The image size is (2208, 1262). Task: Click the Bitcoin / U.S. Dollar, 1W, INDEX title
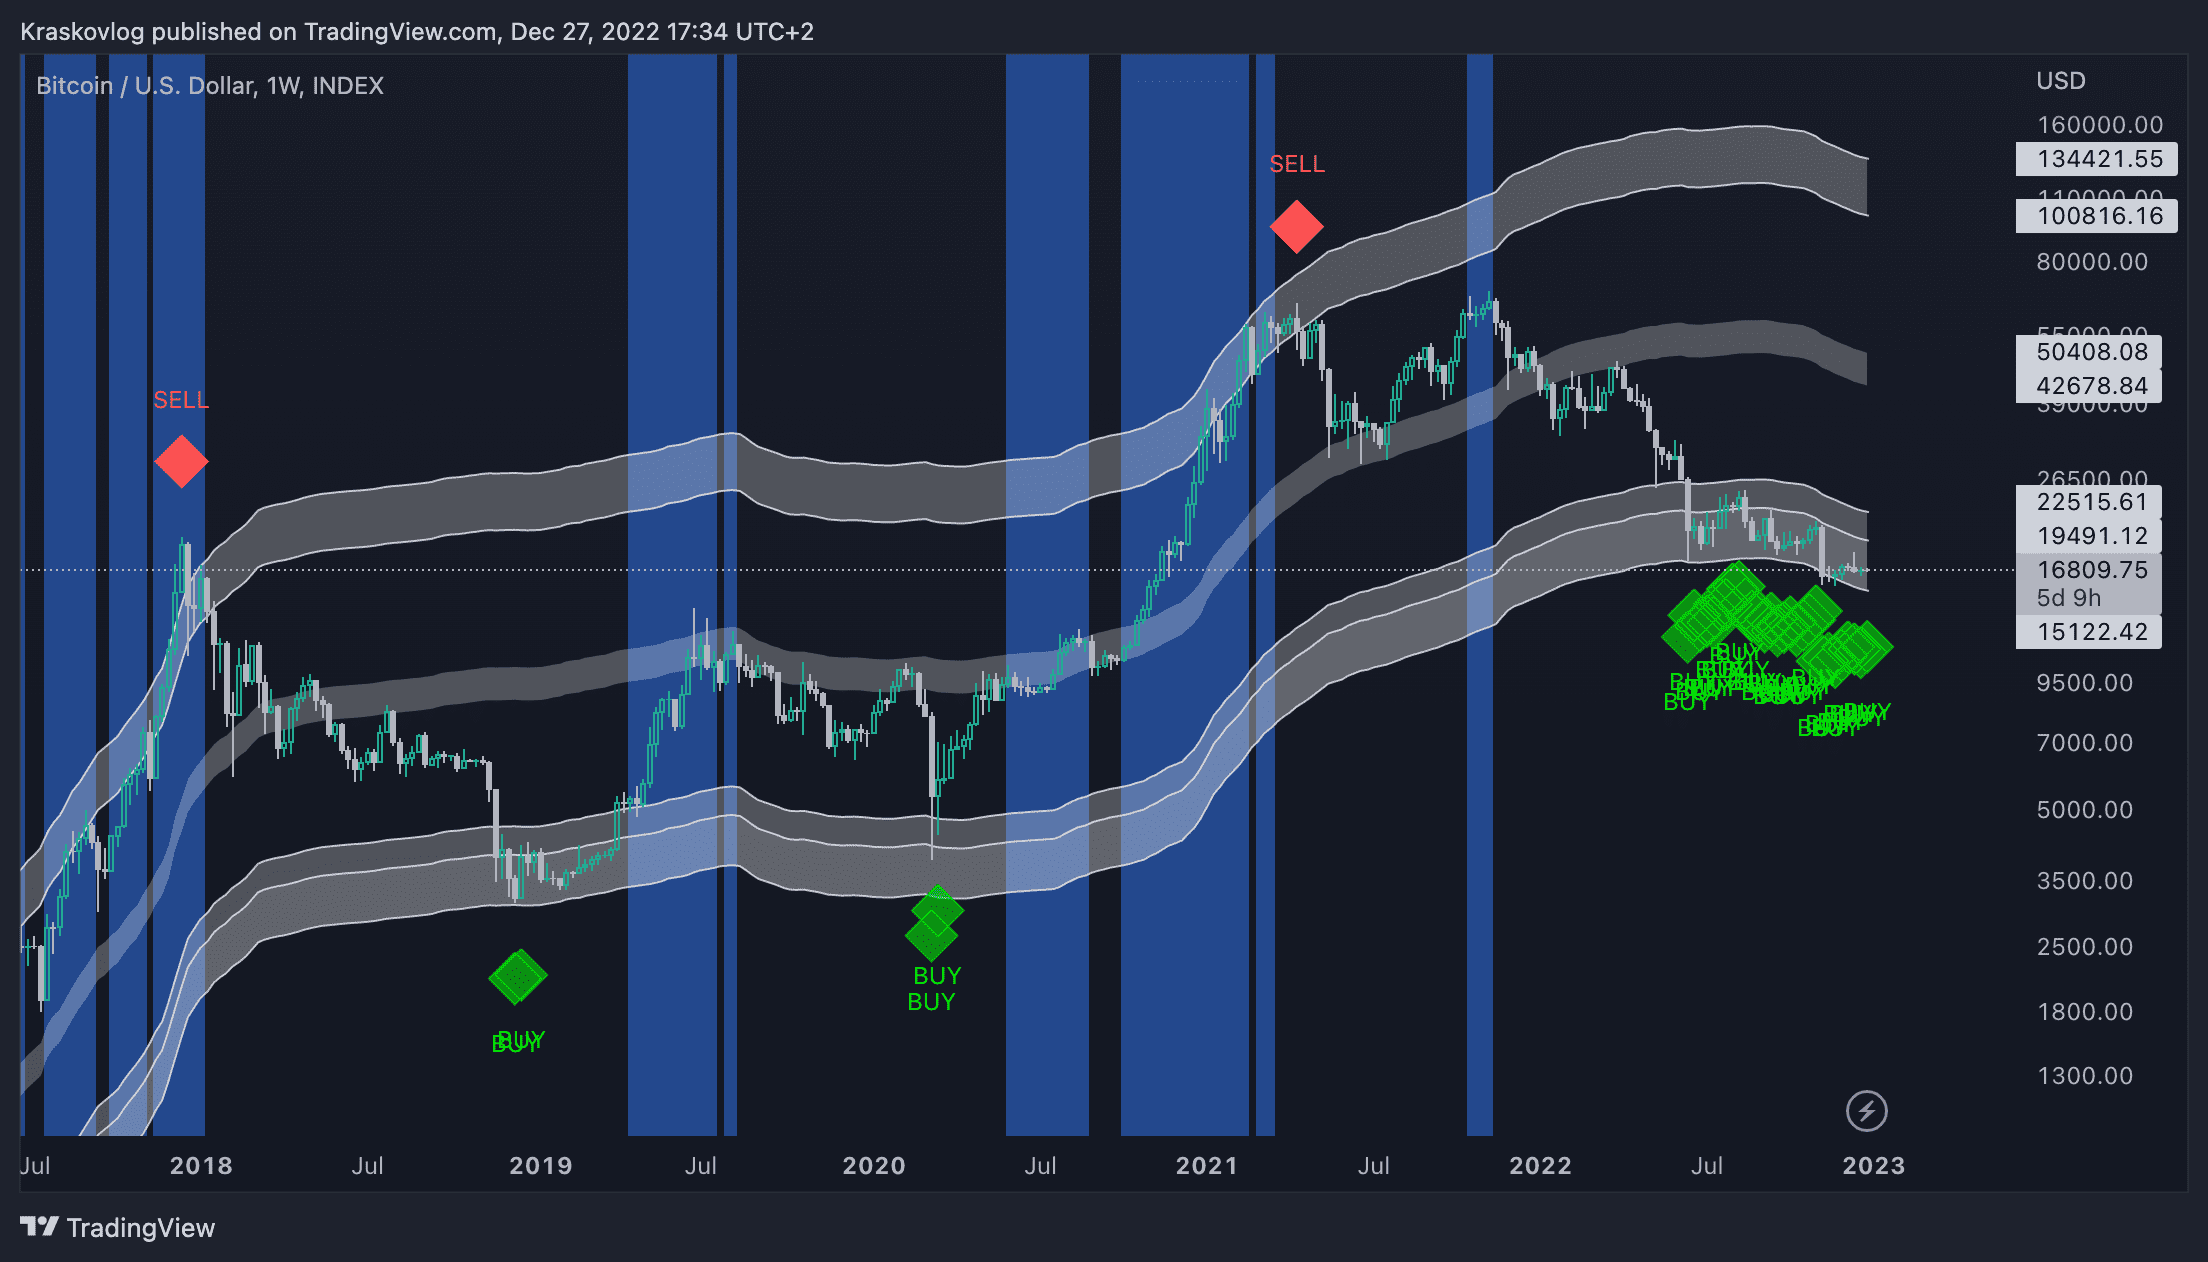point(210,86)
